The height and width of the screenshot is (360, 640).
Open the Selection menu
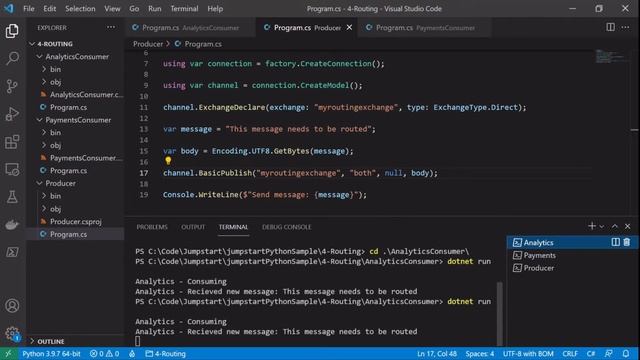tap(80, 9)
